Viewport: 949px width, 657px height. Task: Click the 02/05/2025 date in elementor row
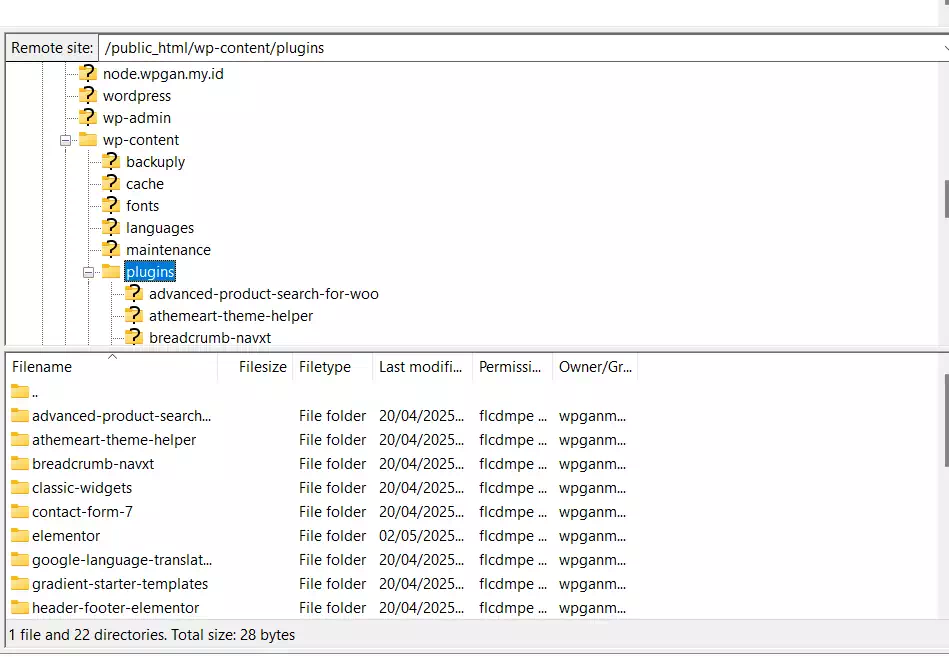(421, 536)
